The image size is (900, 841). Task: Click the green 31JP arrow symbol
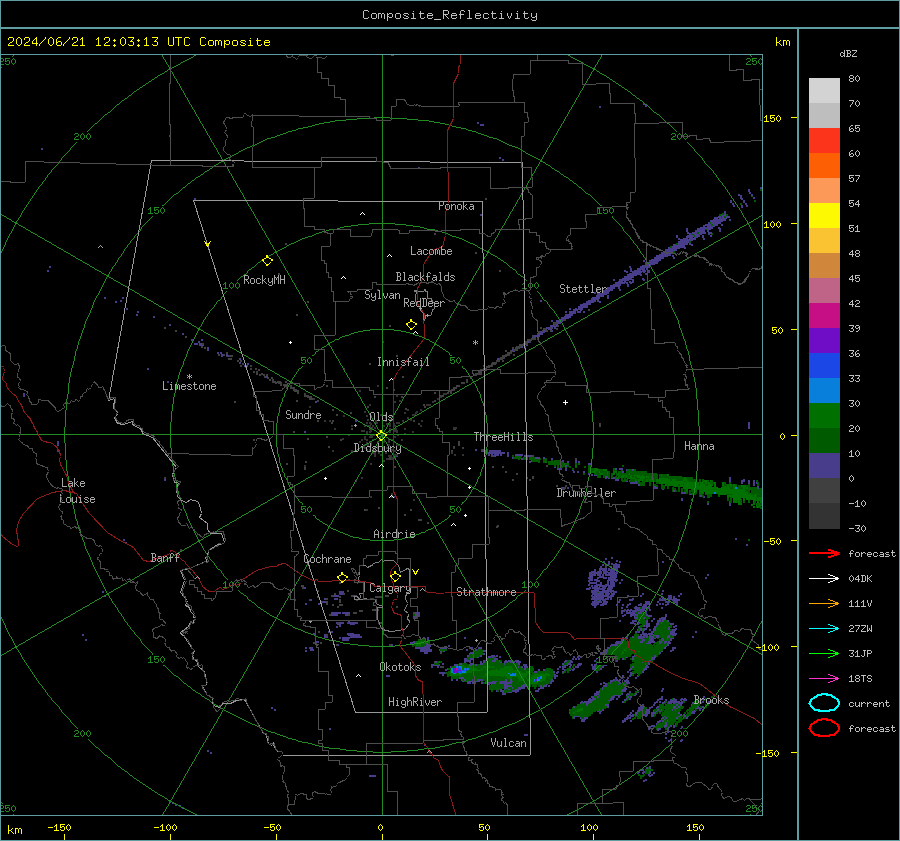(x=824, y=653)
